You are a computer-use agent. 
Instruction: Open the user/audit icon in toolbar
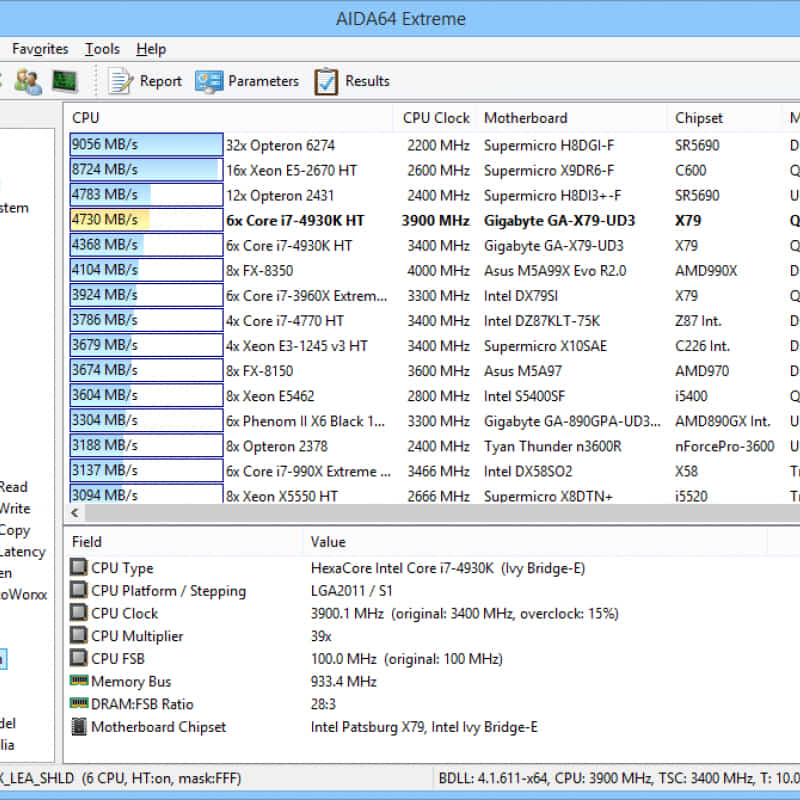pos(28,81)
